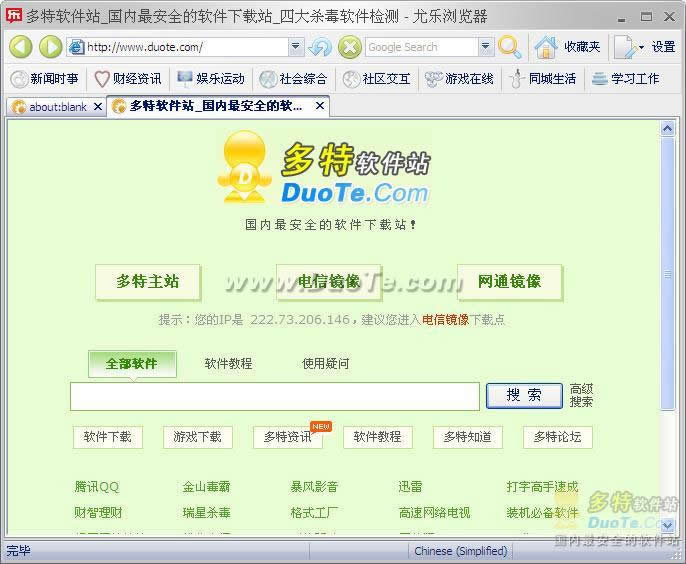Click the 完毕 status text
Image resolution: width=686 pixels, height=564 pixels.
click(18, 550)
